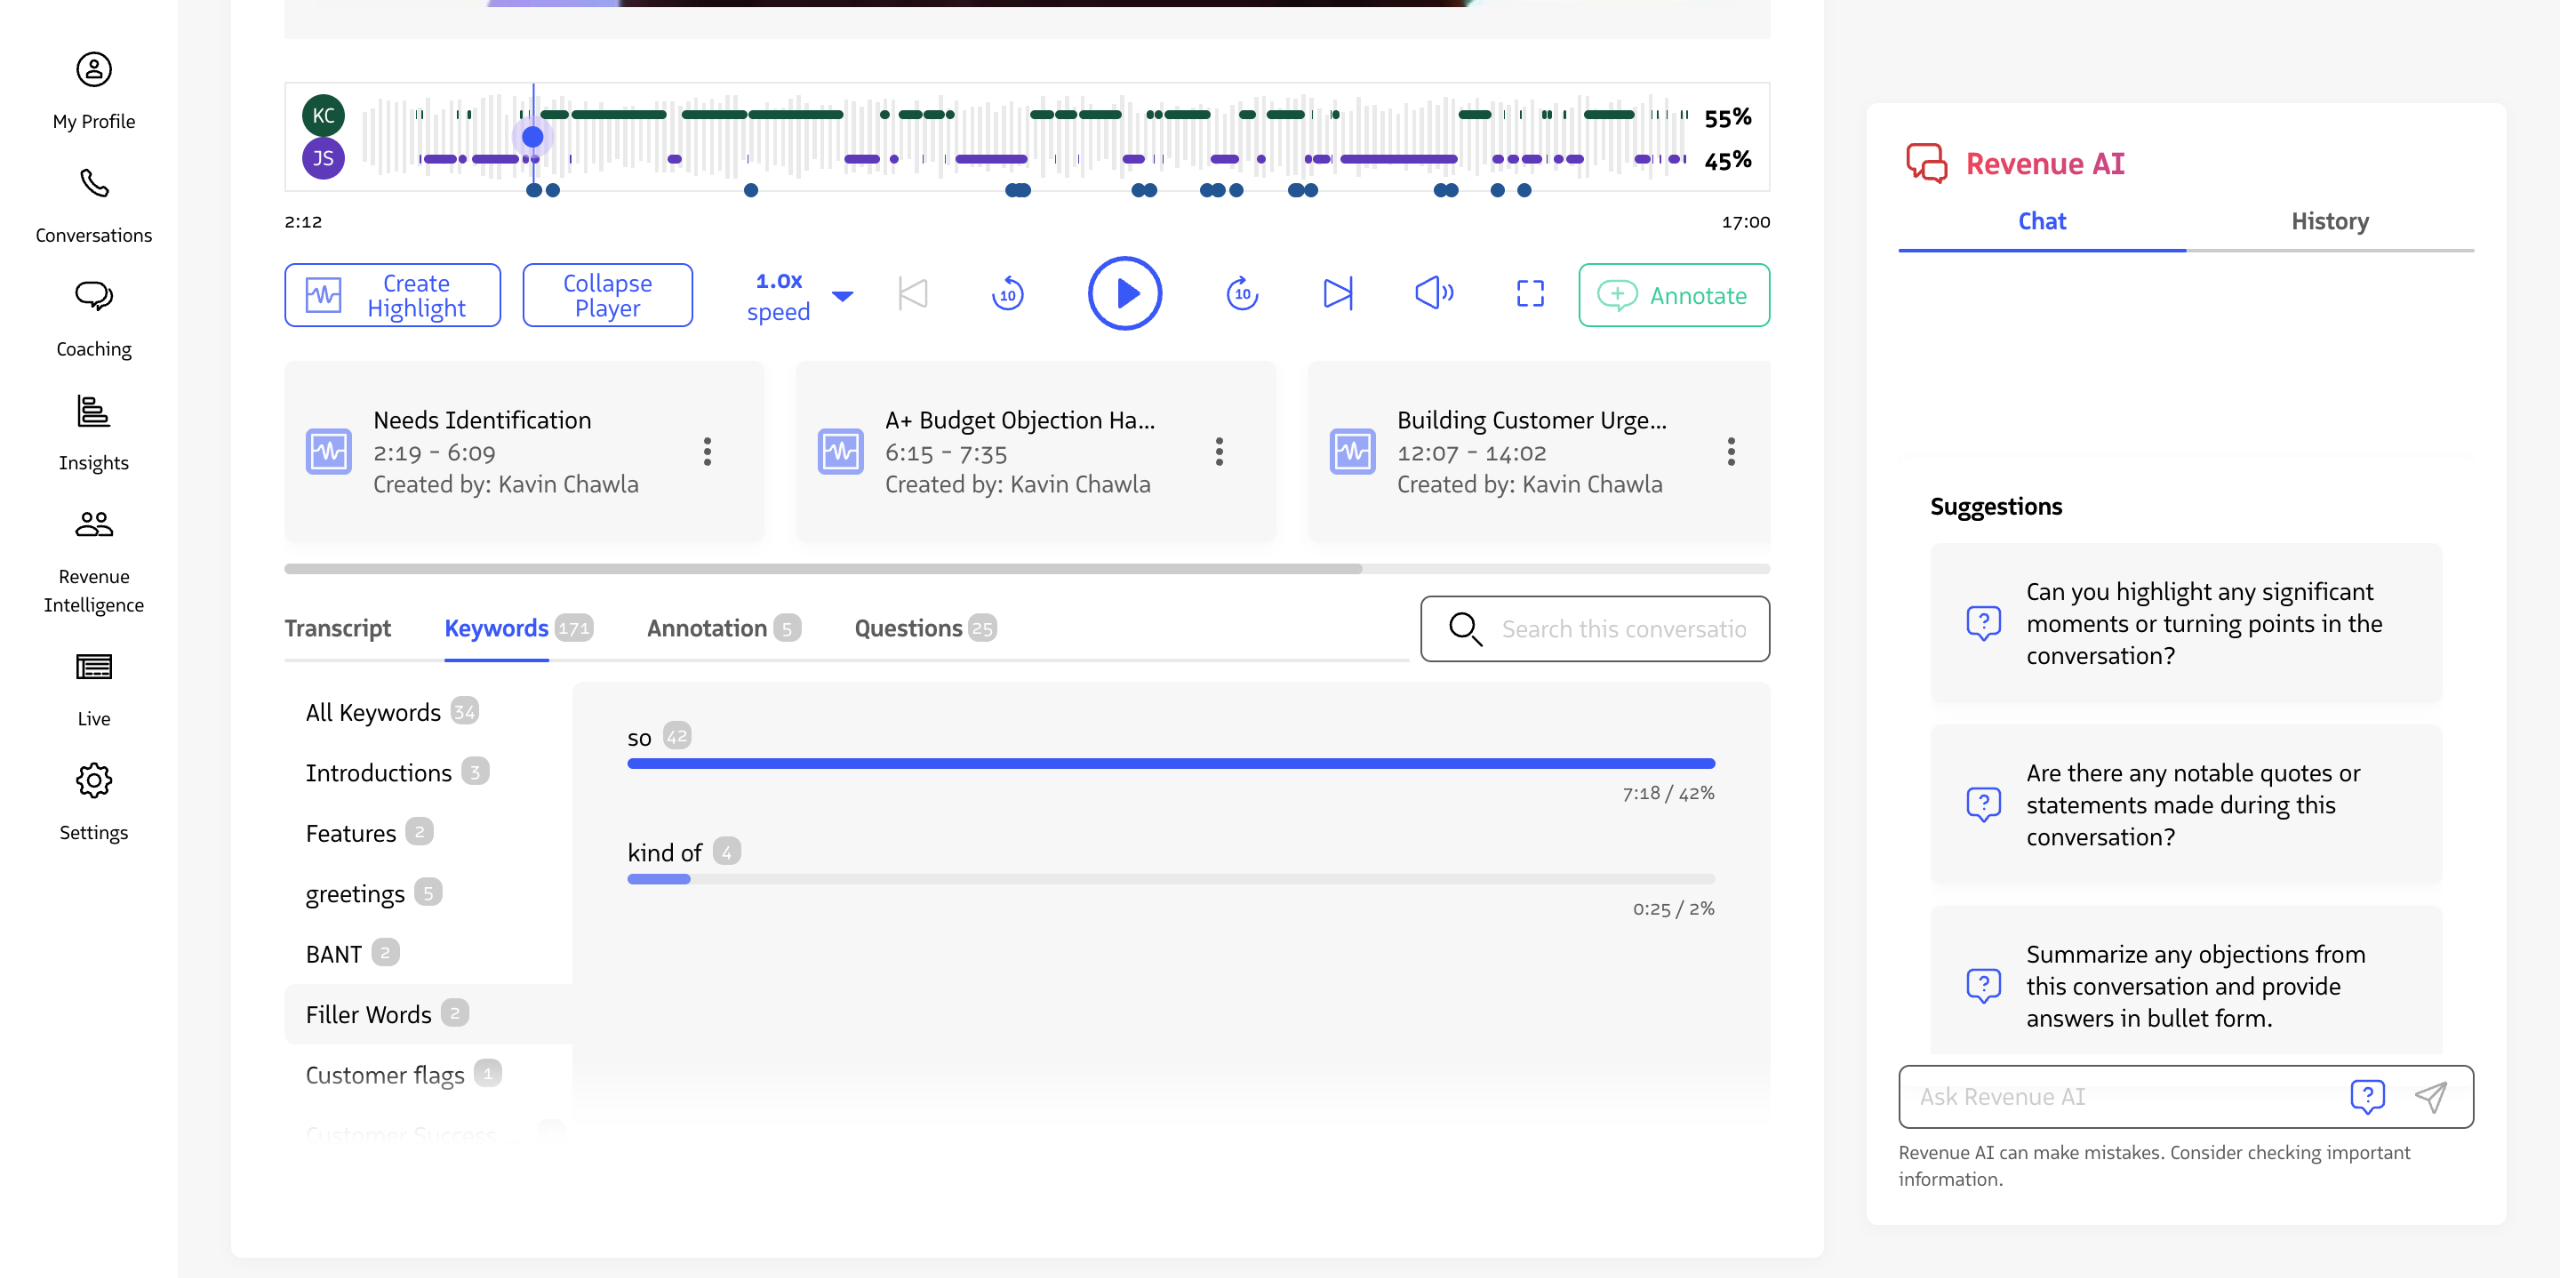2560x1278 pixels.
Task: Enter fullscreen player mode
Action: tap(1530, 294)
